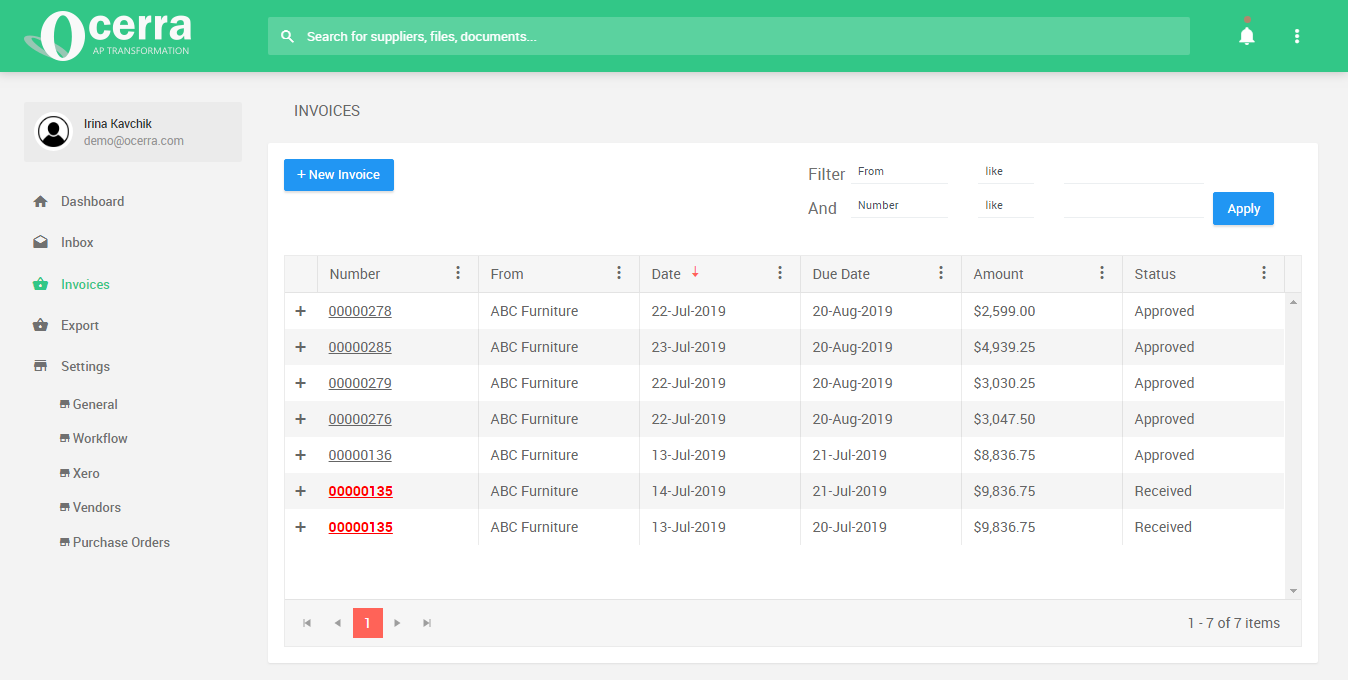Open Status column options menu
This screenshot has width=1348, height=680.
1264,273
